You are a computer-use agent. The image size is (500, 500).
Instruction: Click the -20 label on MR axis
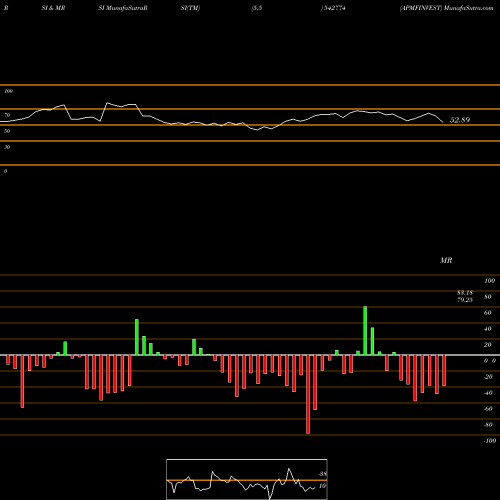[488, 377]
